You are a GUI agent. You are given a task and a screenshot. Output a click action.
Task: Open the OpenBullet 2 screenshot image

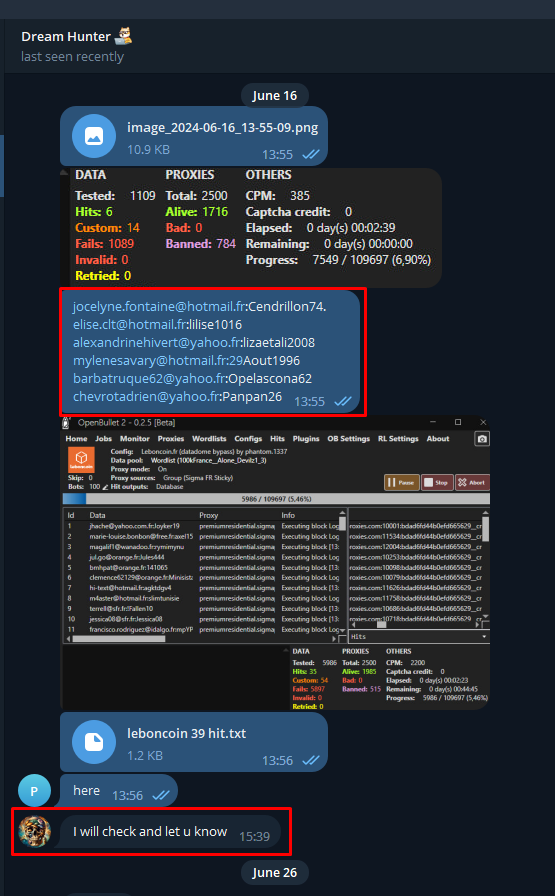275,563
